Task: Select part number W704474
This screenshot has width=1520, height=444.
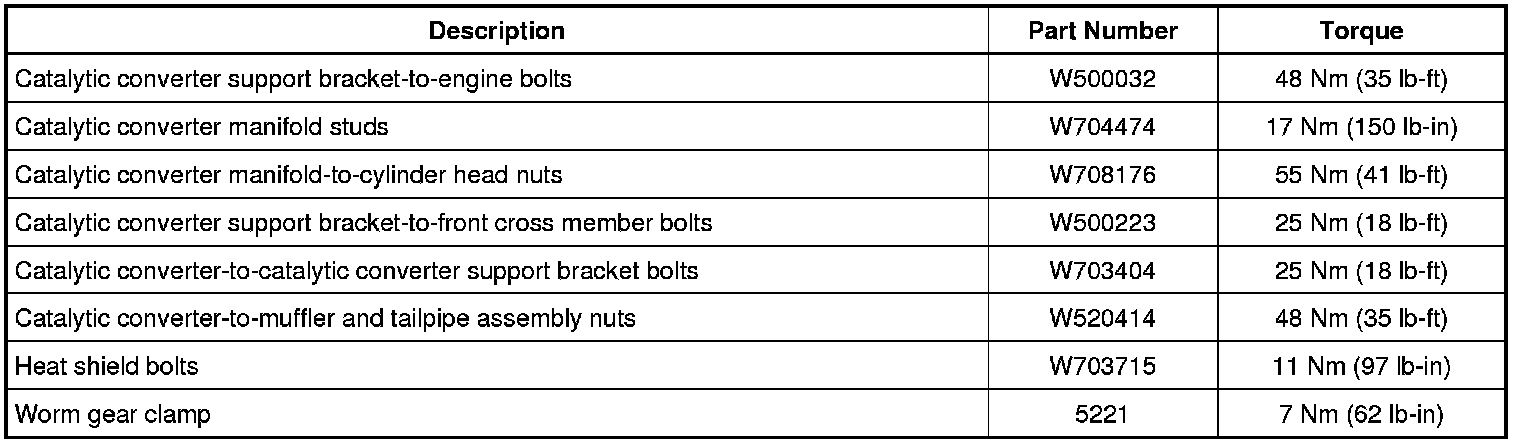Action: point(1102,127)
